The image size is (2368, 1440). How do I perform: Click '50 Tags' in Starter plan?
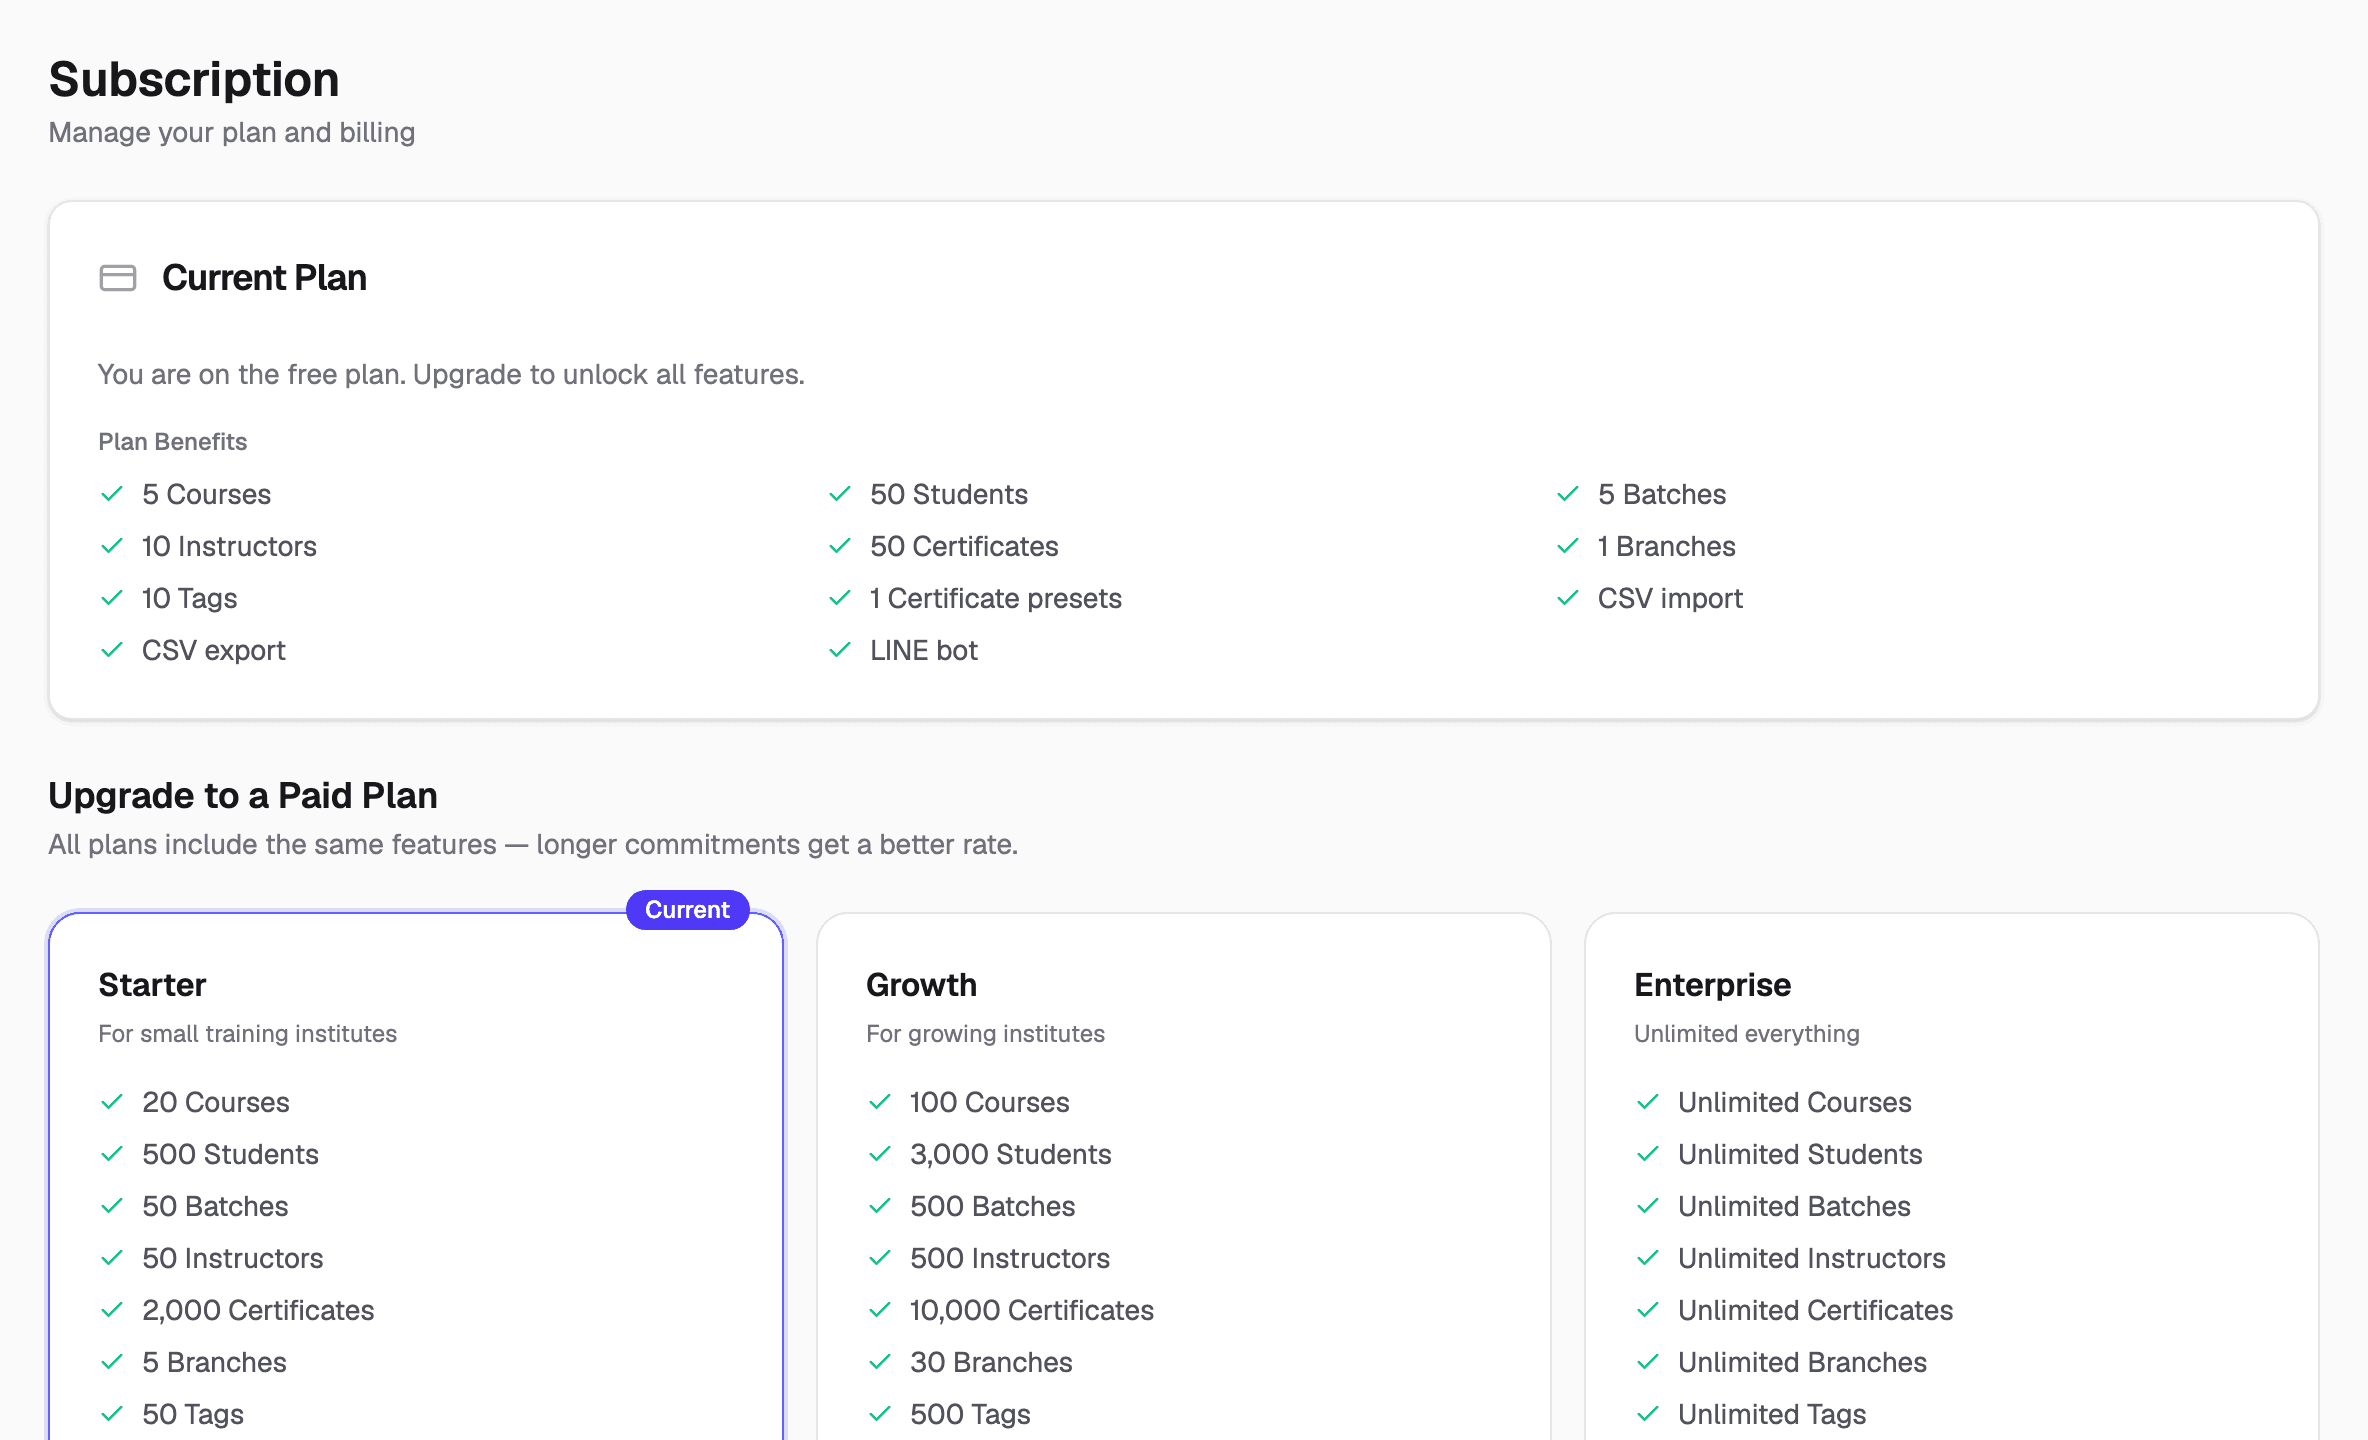(193, 1414)
